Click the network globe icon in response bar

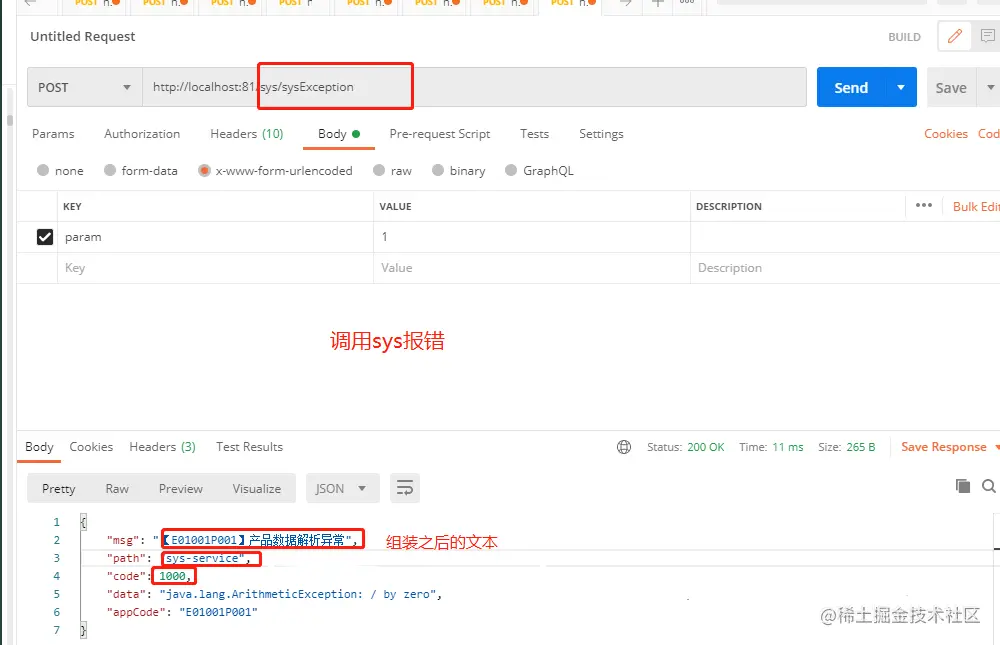click(x=624, y=447)
